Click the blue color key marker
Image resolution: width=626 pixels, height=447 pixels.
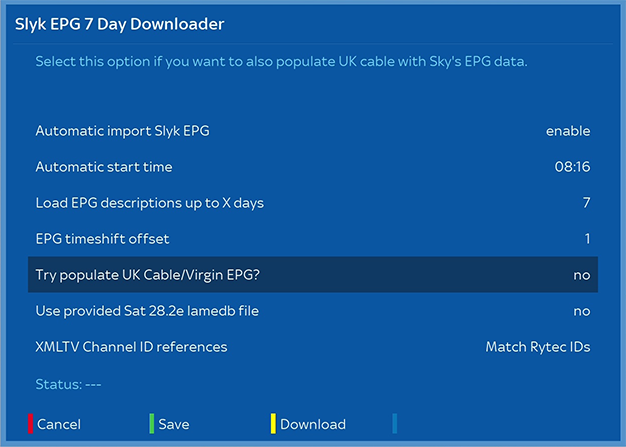395,423
